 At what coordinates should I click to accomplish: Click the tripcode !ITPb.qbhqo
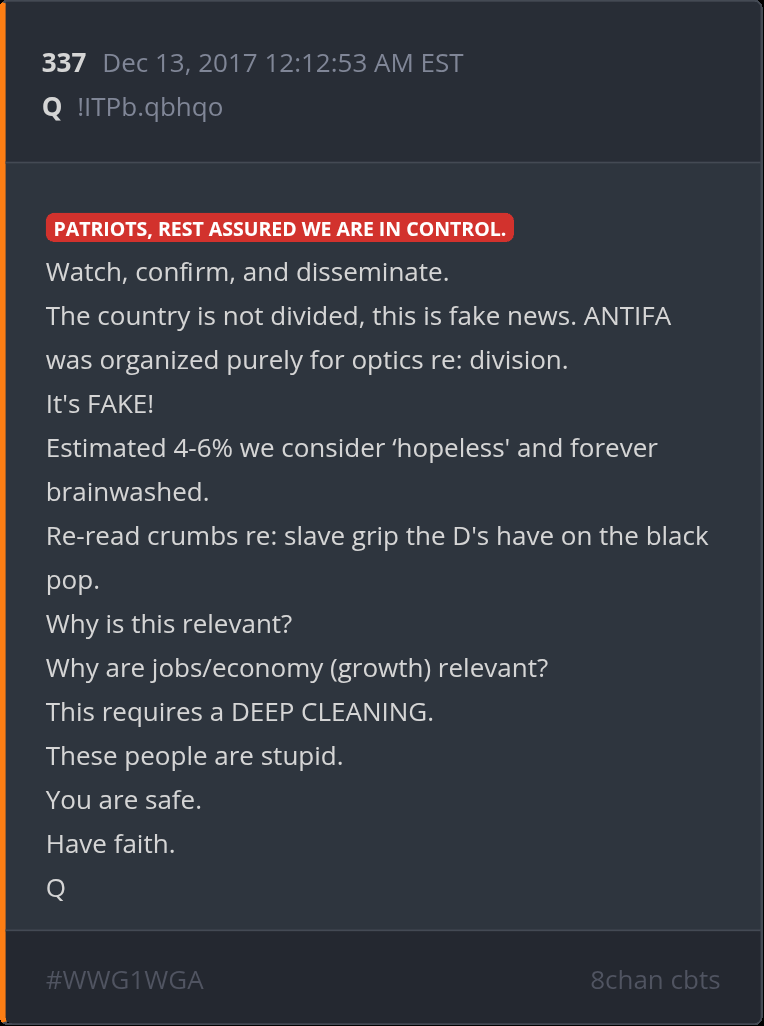(x=150, y=107)
